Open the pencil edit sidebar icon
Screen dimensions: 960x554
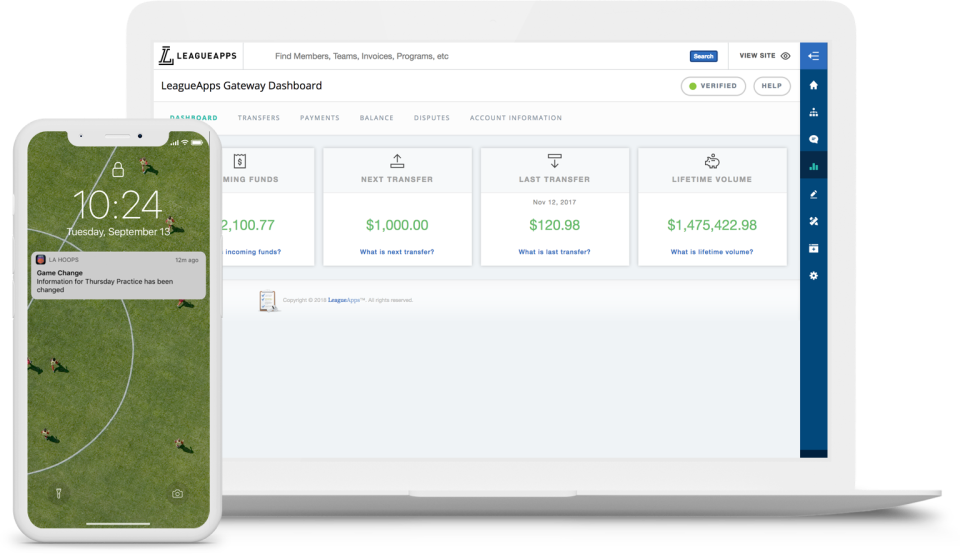pos(813,194)
